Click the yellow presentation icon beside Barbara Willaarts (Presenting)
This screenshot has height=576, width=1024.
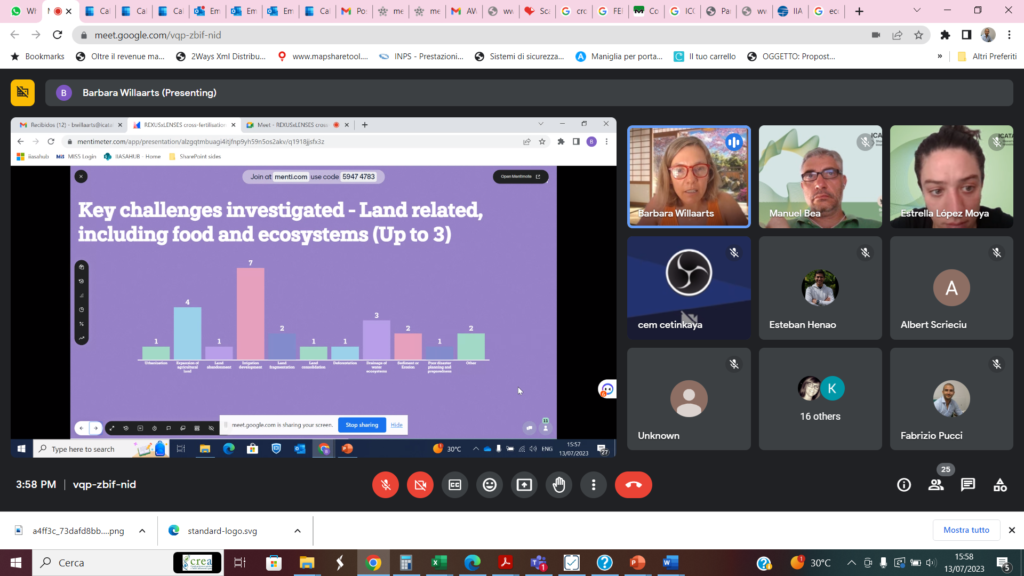point(22,93)
